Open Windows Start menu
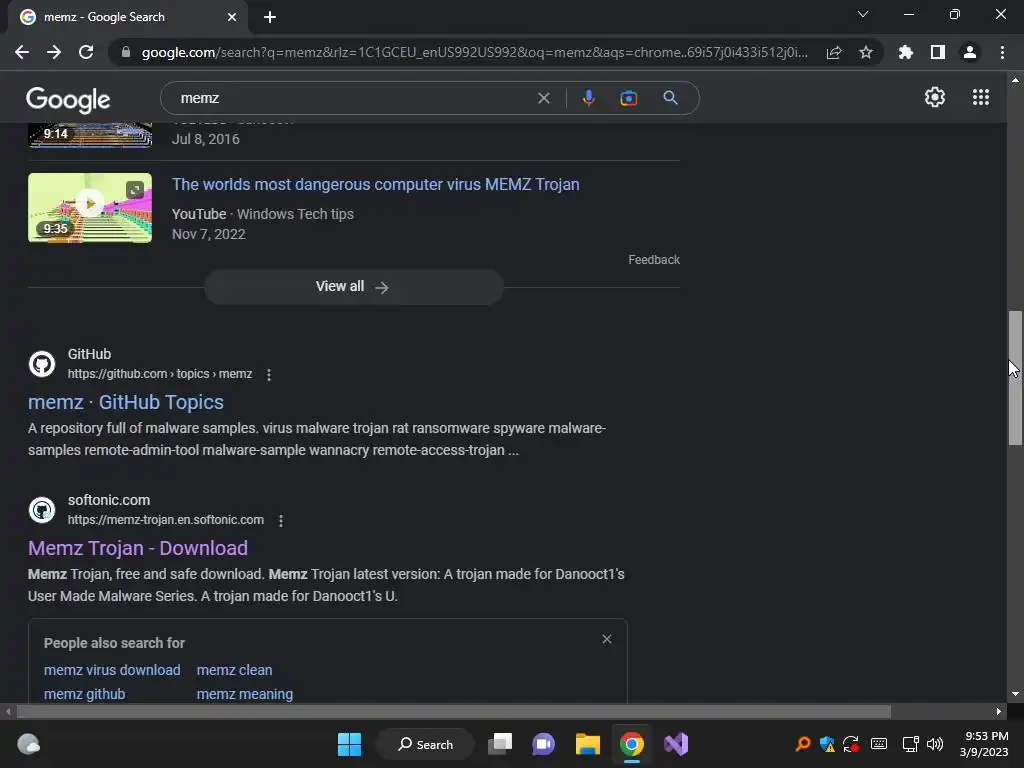 pos(349,744)
